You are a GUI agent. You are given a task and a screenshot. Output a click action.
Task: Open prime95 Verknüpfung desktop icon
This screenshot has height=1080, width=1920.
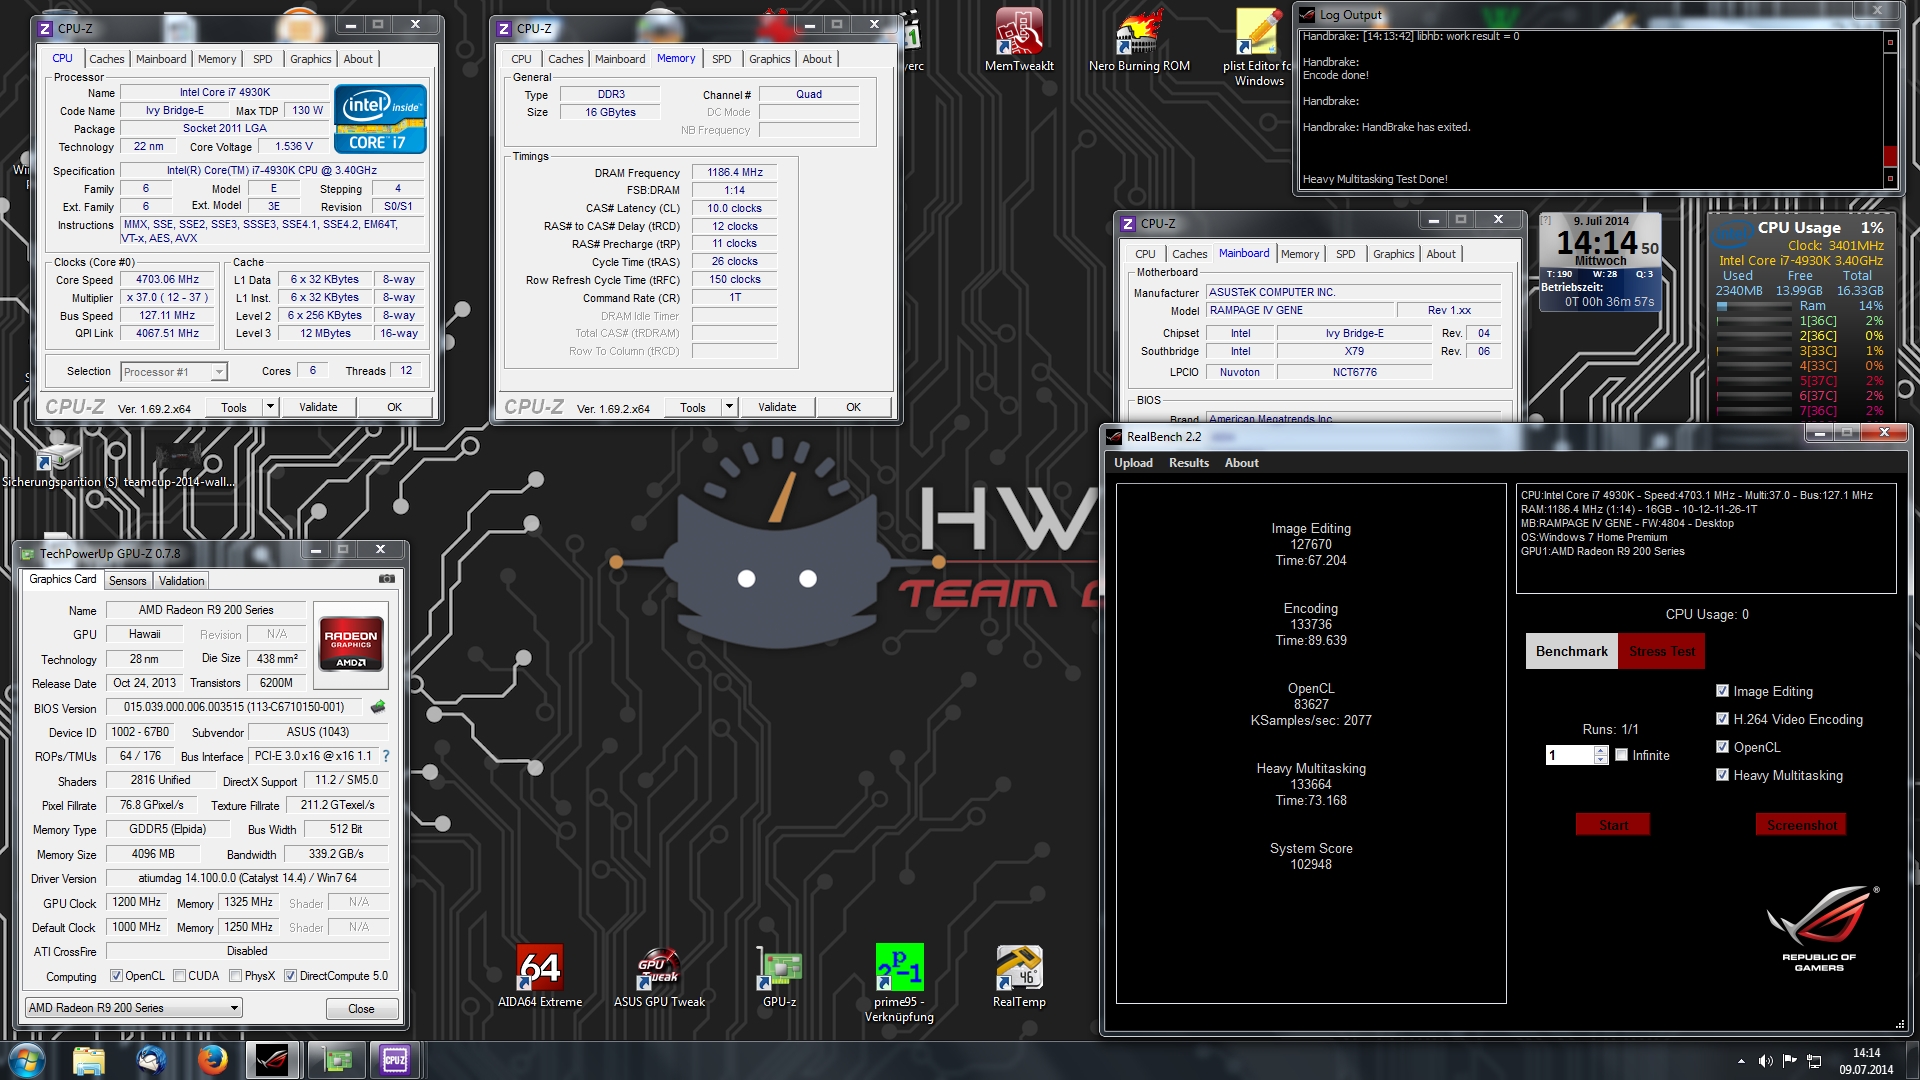[x=899, y=983]
